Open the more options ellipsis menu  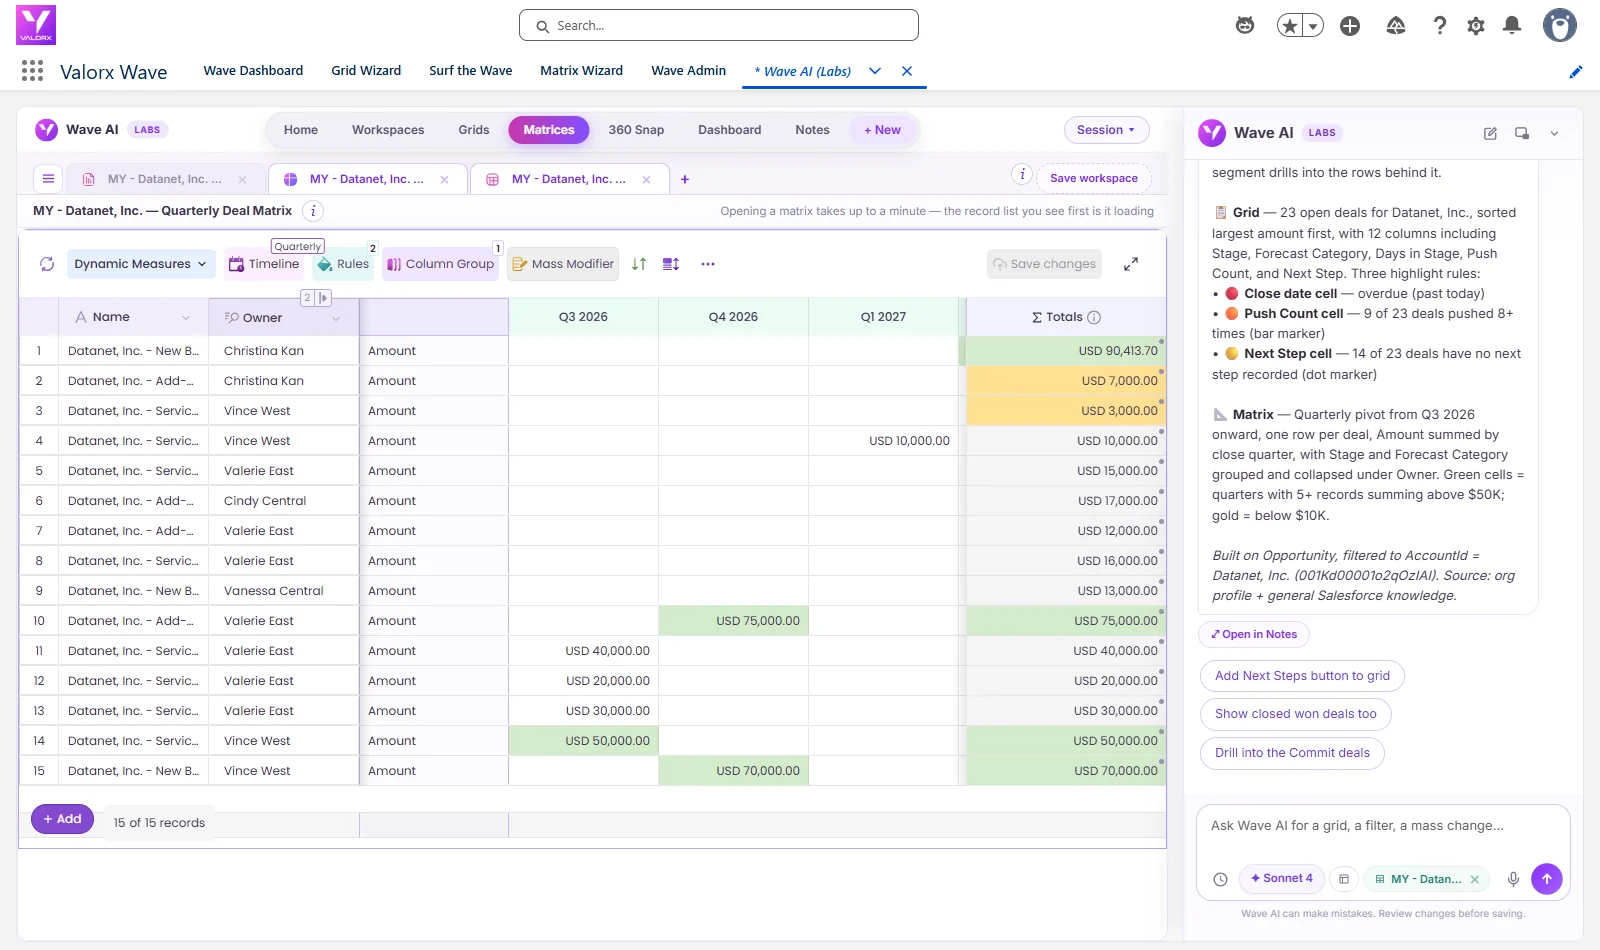point(708,264)
